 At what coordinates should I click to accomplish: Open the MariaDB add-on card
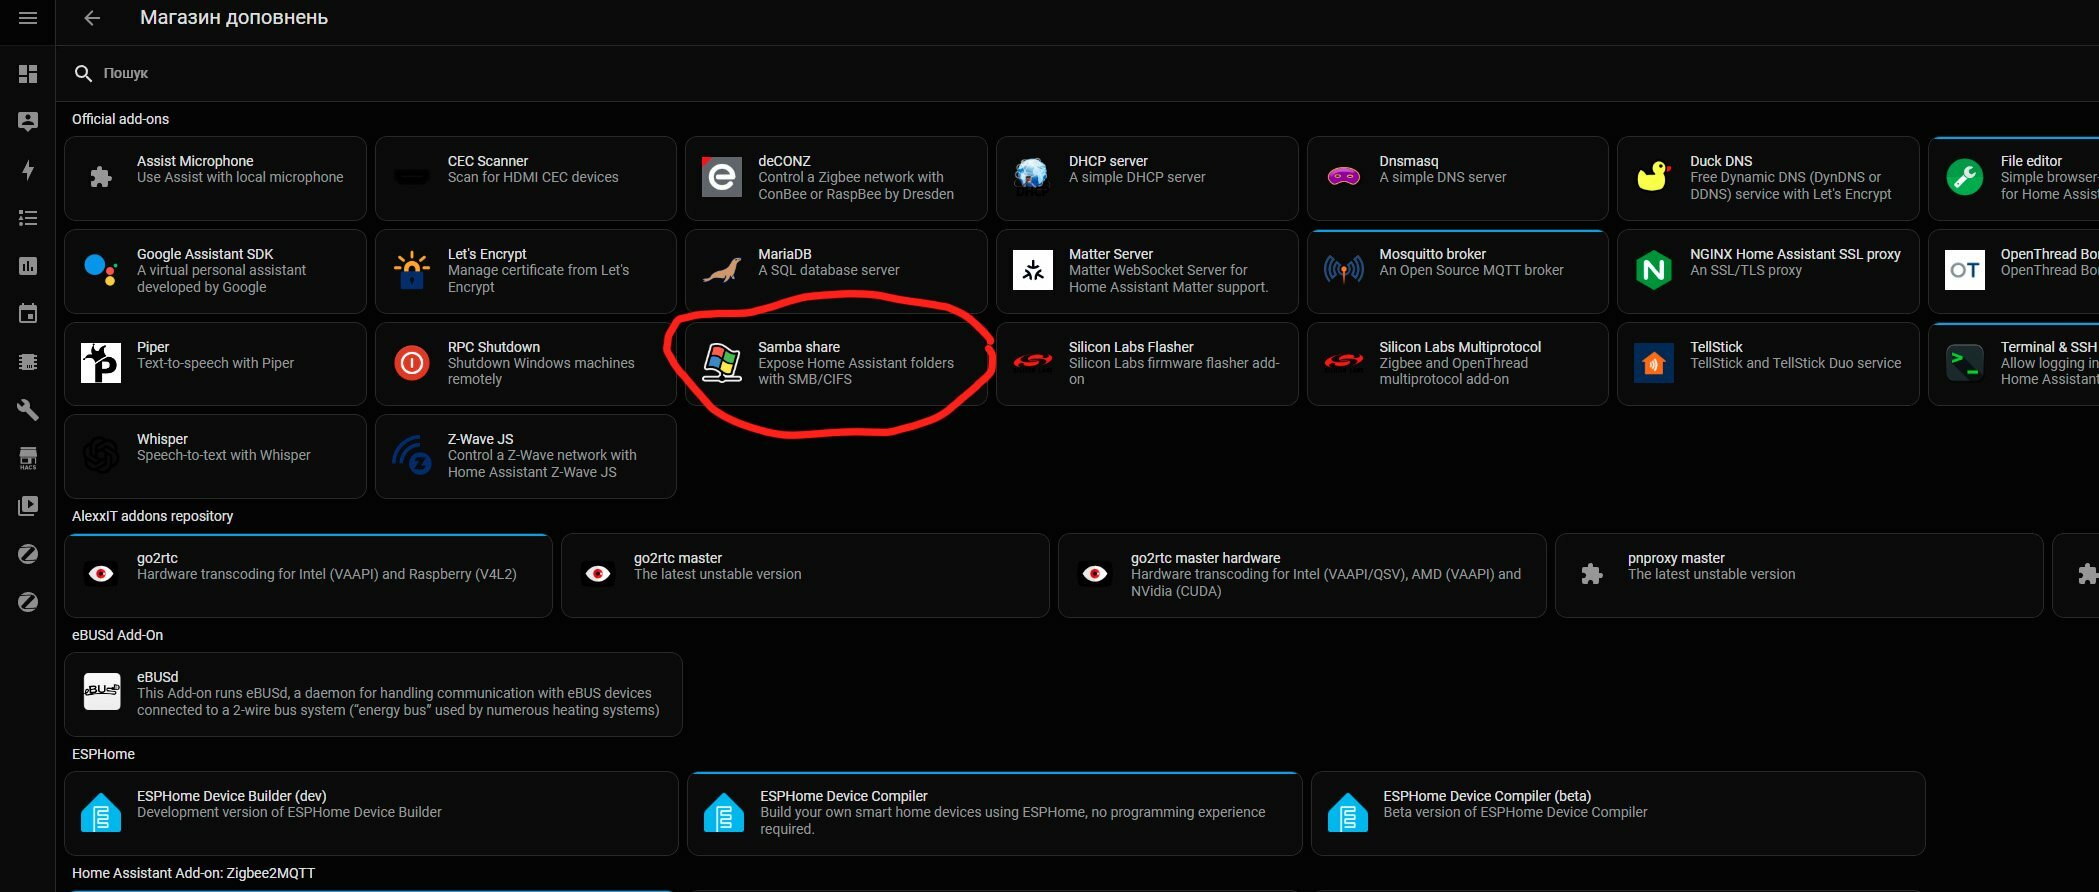(x=836, y=271)
